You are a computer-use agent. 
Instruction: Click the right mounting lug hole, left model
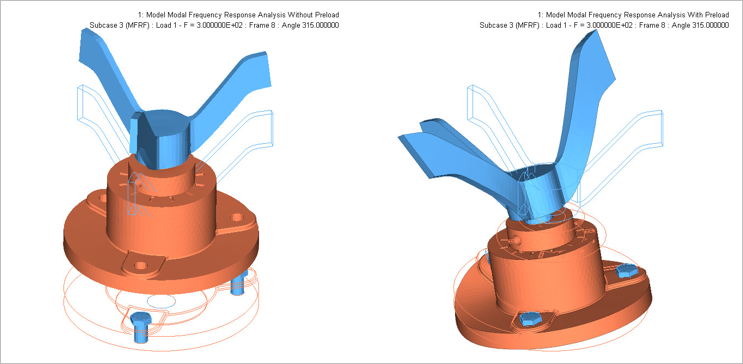click(x=237, y=217)
